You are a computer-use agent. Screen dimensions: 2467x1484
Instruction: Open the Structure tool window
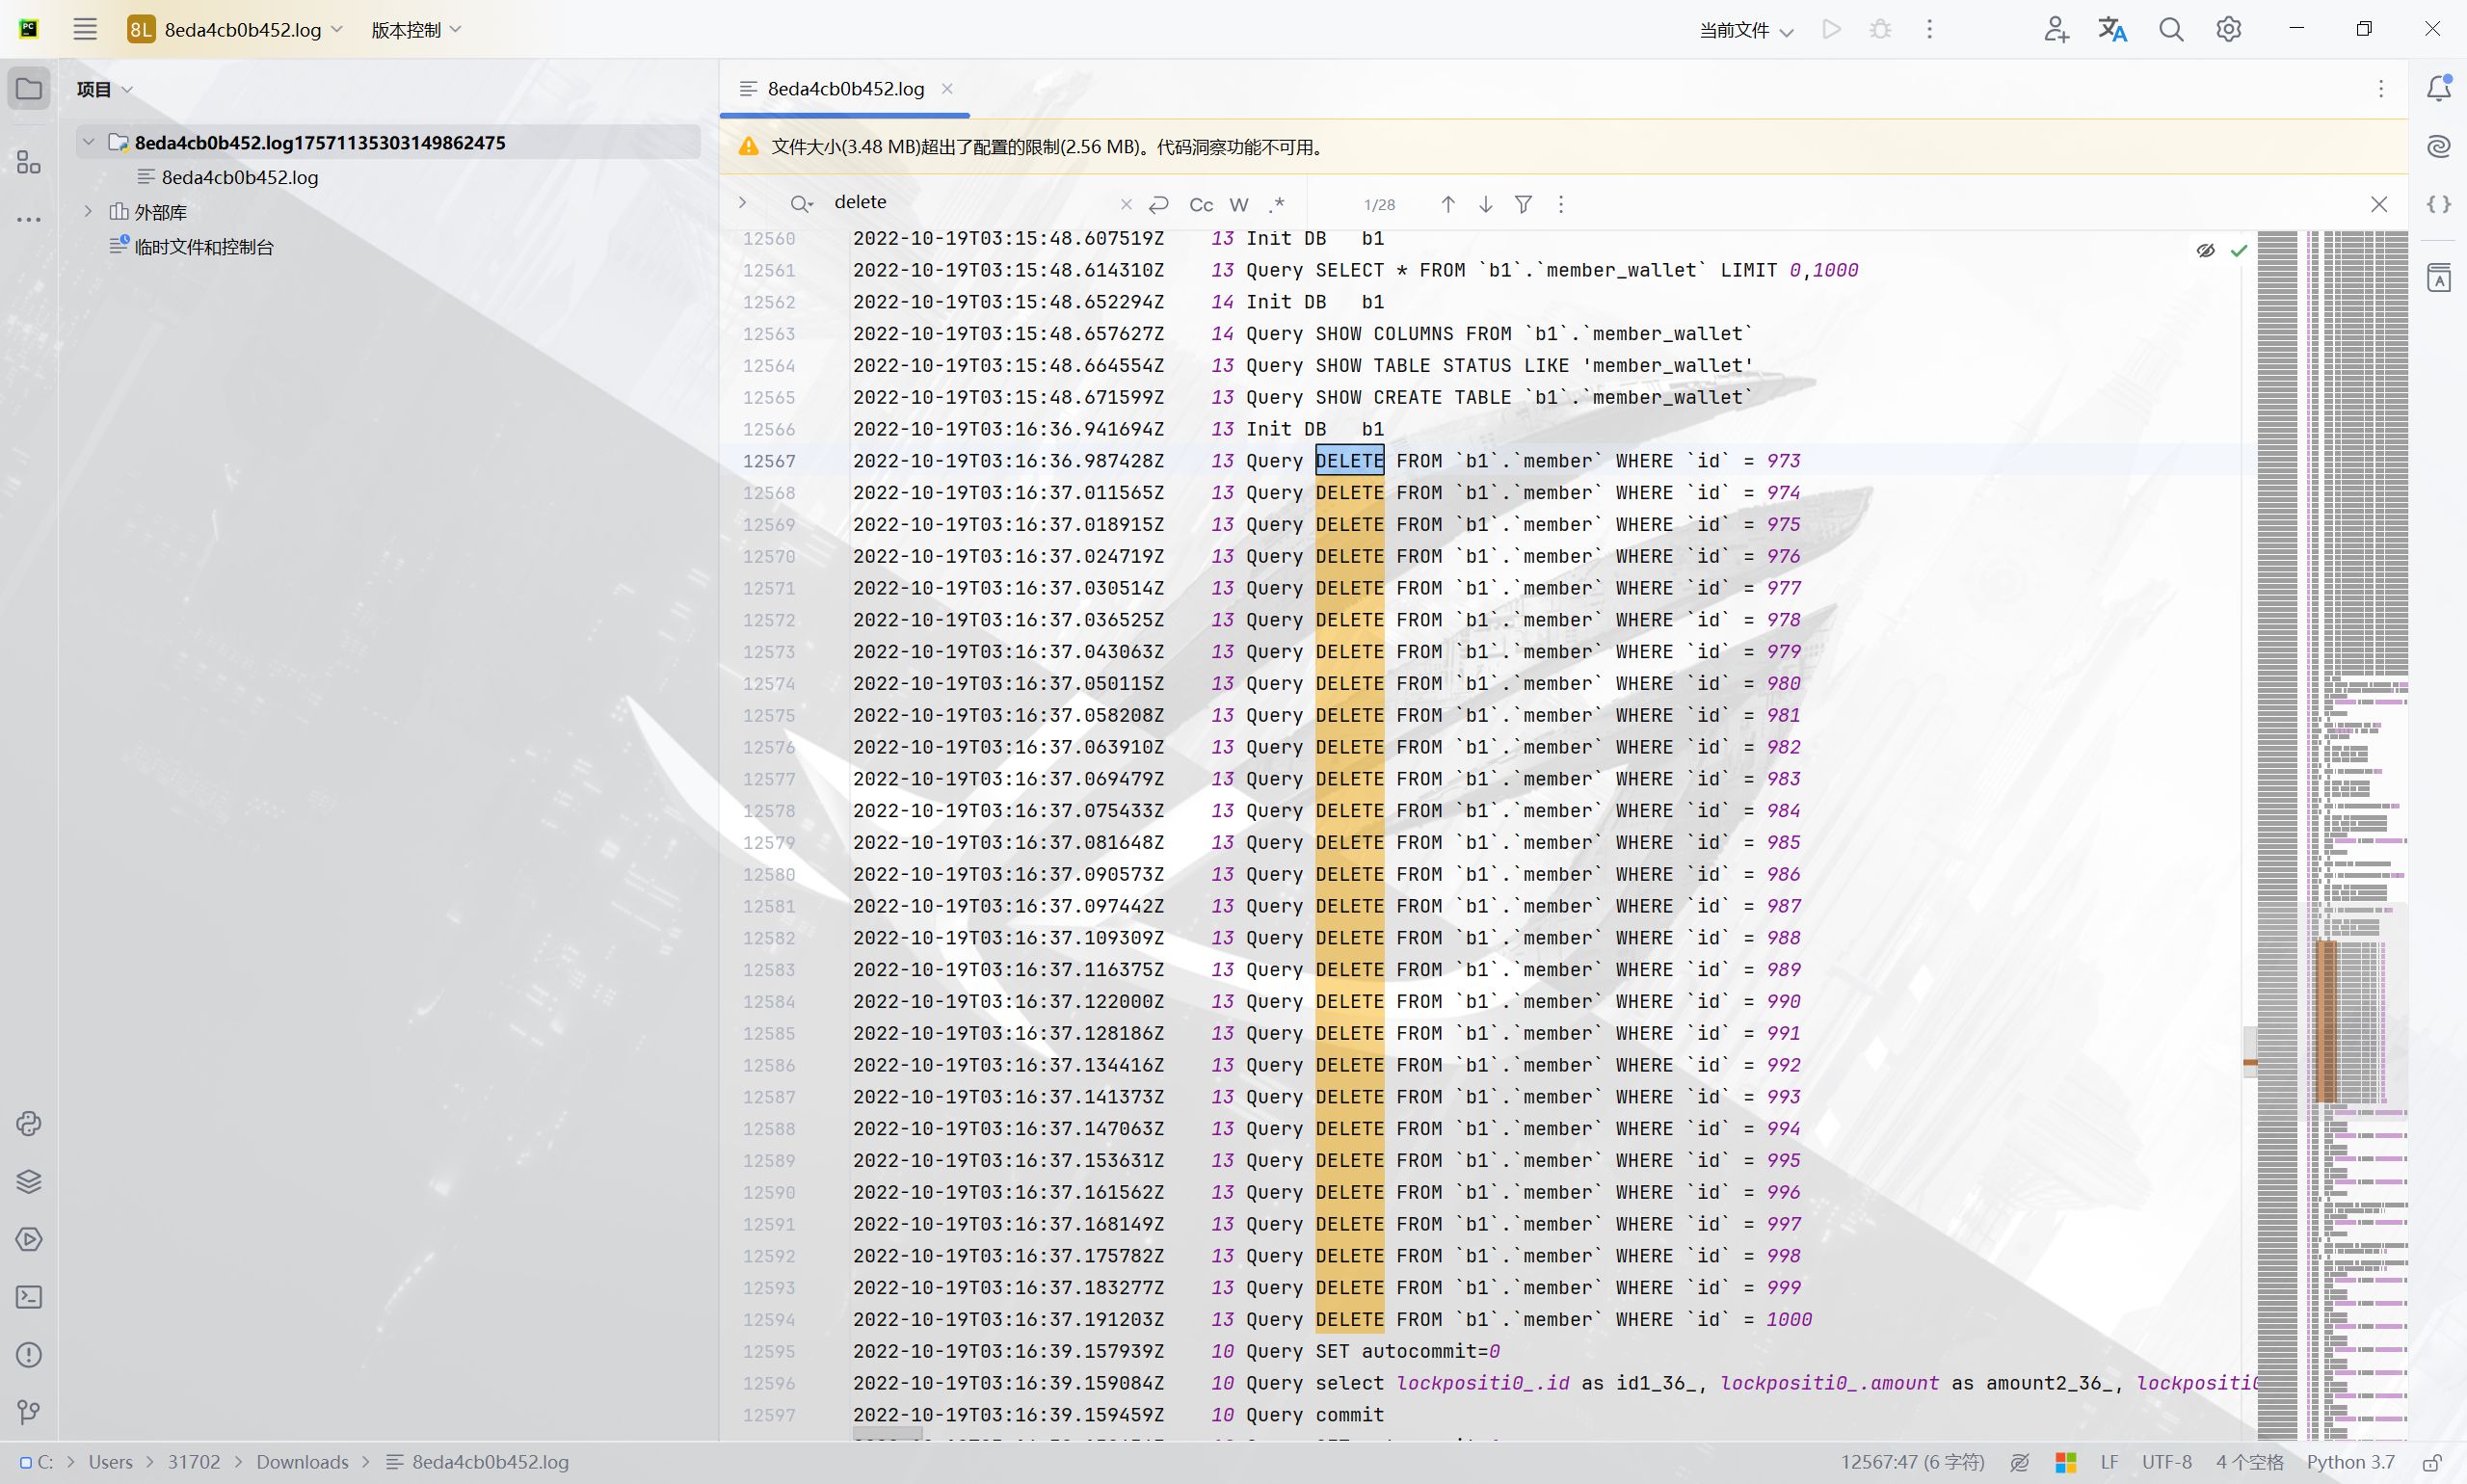(29, 162)
